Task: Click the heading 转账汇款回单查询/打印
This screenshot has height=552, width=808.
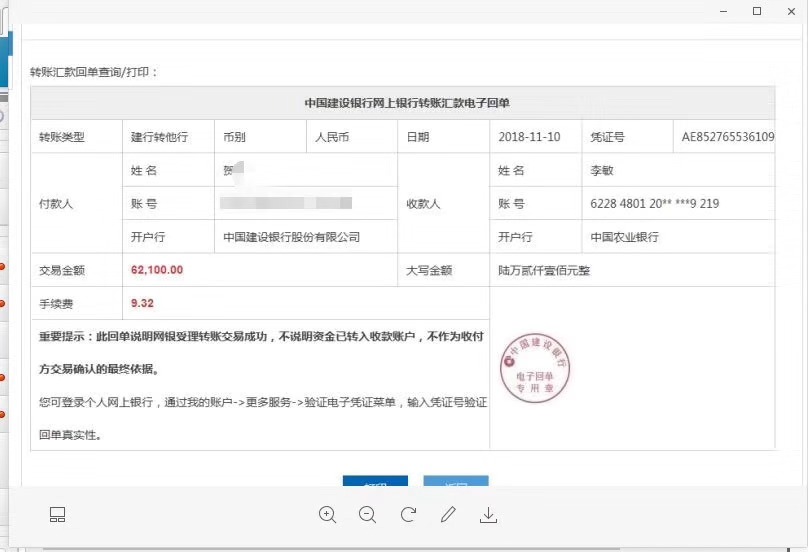Action: click(x=93, y=72)
